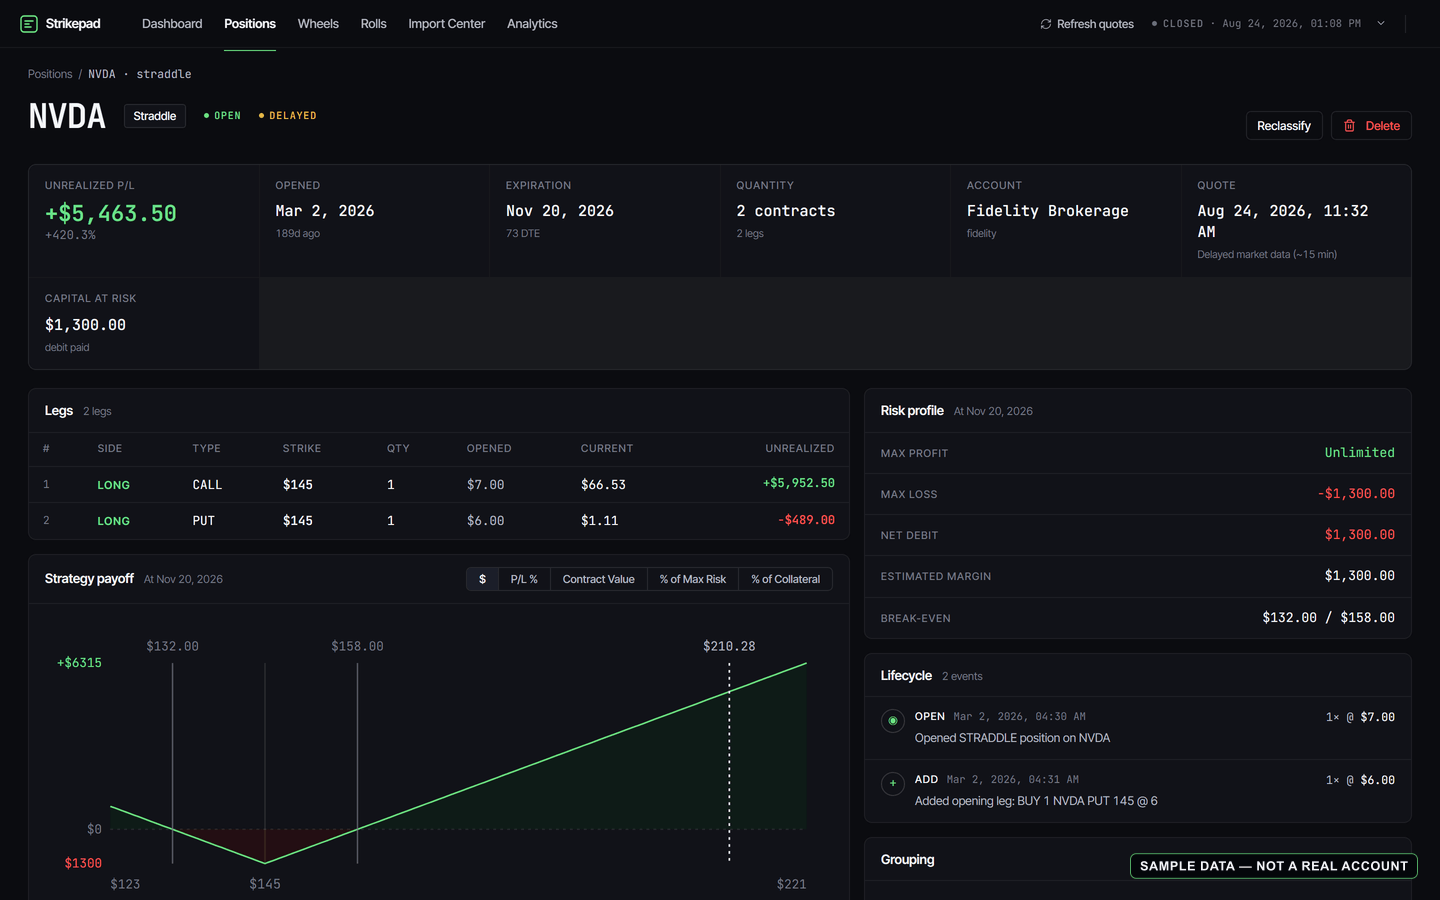
Task: Click the DELAYED status badge
Action: (x=288, y=116)
